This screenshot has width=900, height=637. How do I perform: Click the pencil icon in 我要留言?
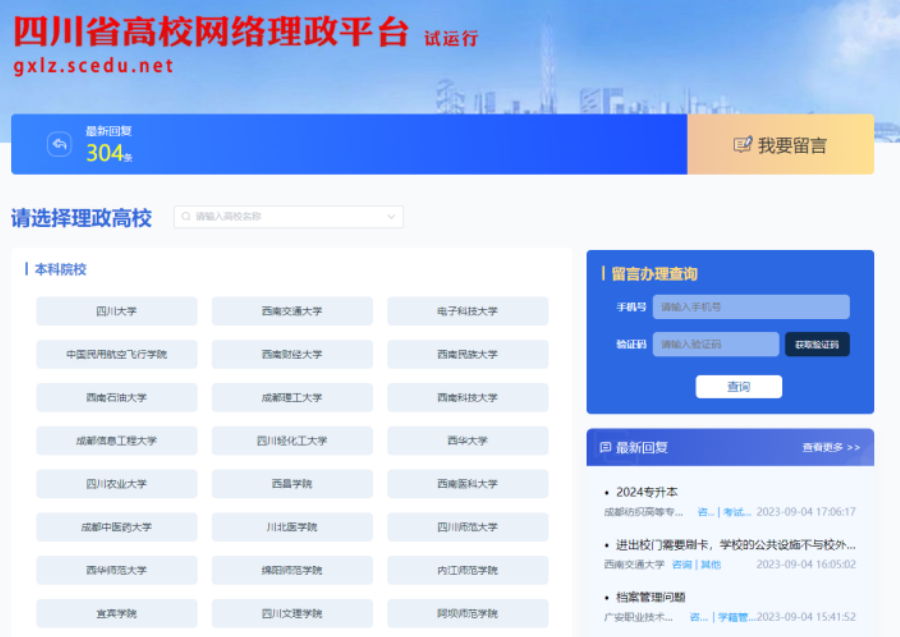click(742, 145)
